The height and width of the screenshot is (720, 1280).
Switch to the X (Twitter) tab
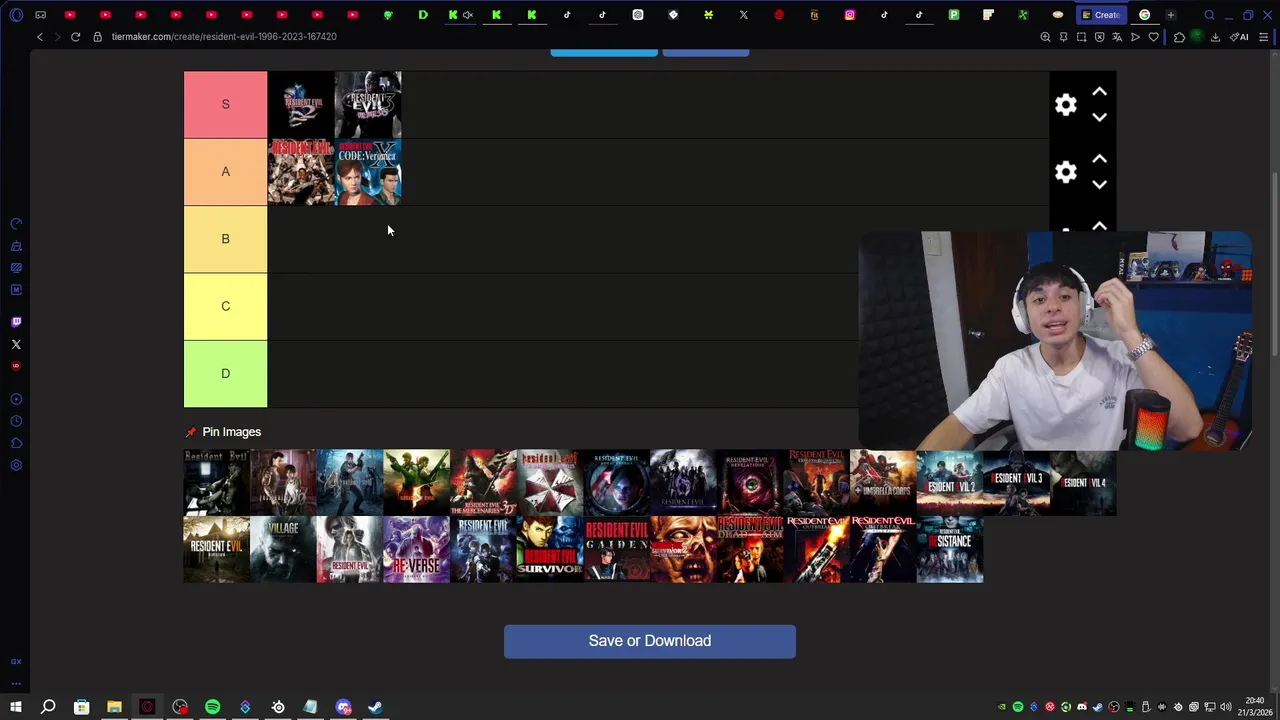pyautogui.click(x=744, y=15)
